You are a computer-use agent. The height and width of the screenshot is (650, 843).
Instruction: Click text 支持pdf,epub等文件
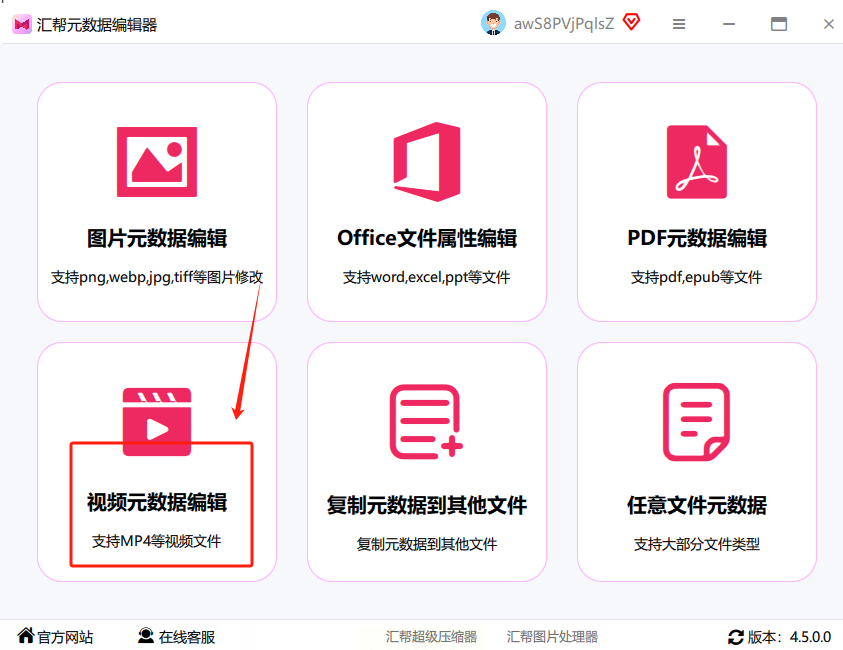tap(696, 277)
